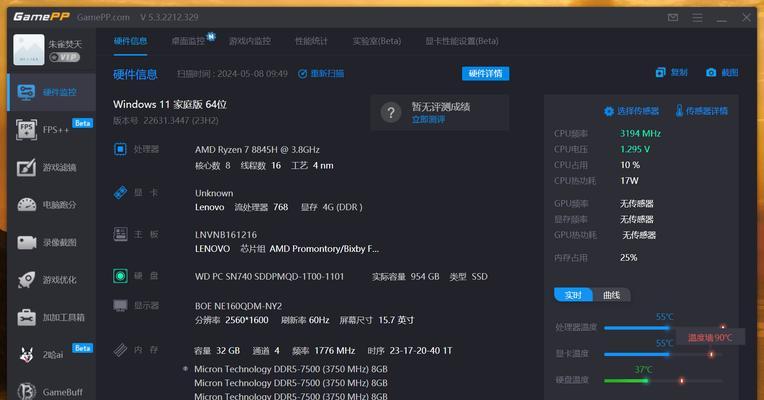The image size is (764, 400).
Task: Switch to the 性能统计 tab
Action: [311, 41]
